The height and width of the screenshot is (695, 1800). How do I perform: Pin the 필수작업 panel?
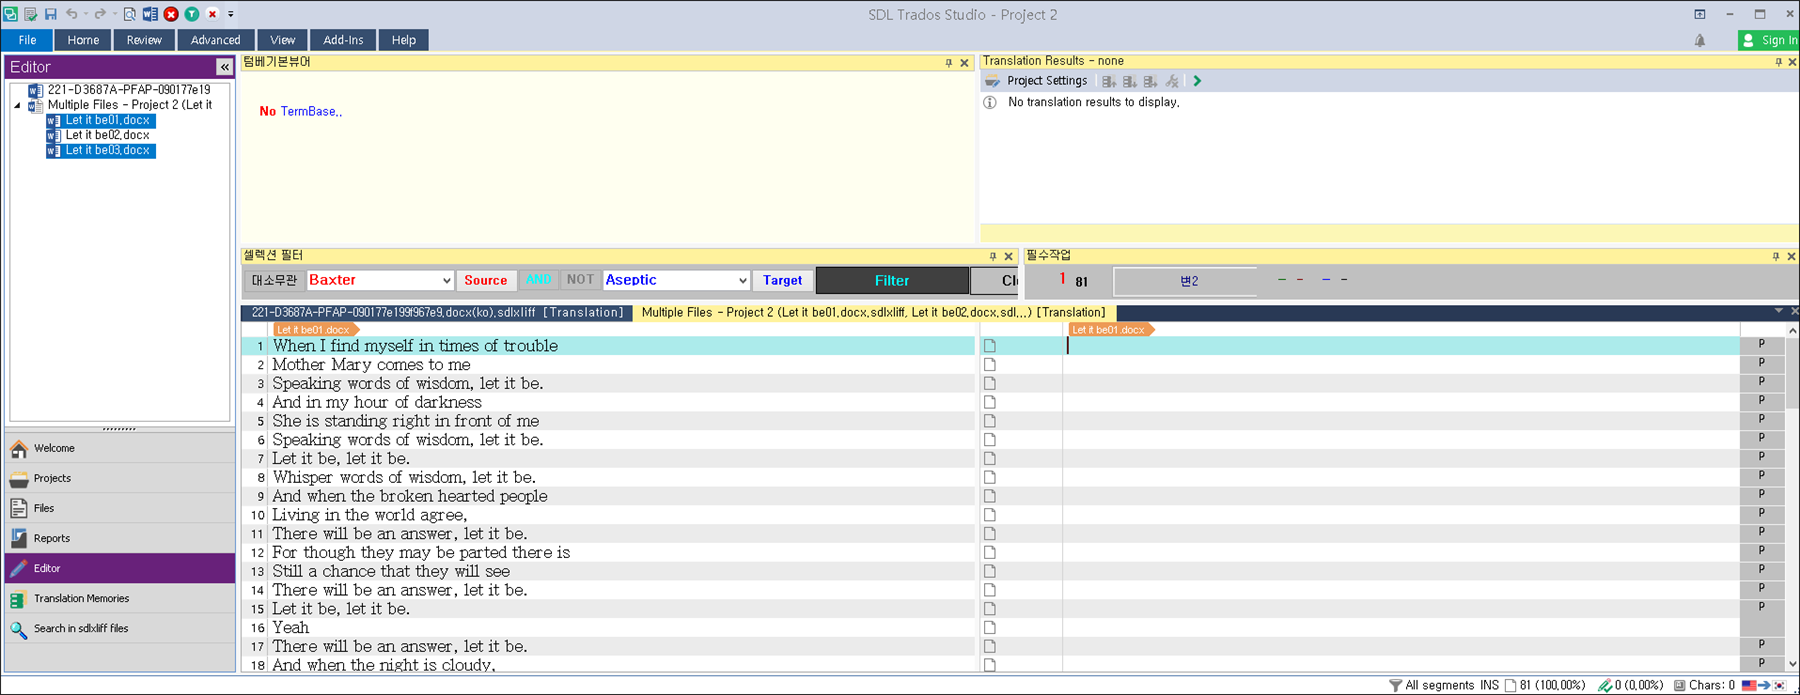click(x=1776, y=257)
